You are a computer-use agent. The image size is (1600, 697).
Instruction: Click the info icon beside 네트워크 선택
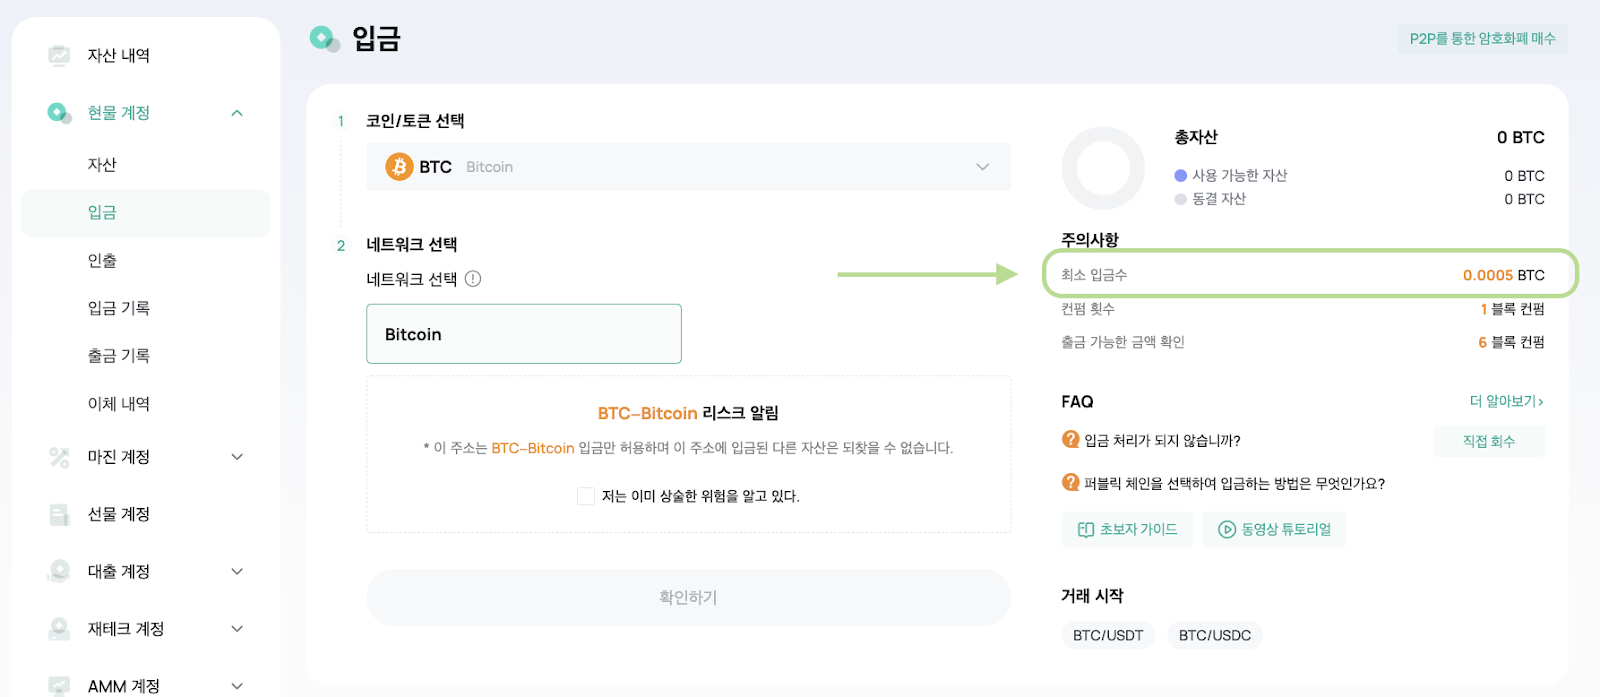pos(473,279)
